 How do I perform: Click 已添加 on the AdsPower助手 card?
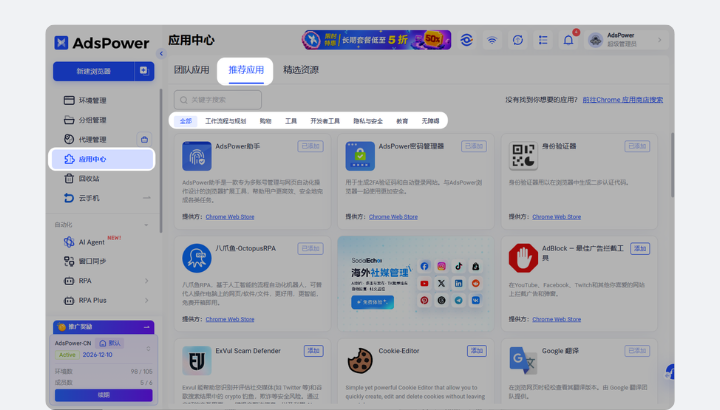point(310,146)
